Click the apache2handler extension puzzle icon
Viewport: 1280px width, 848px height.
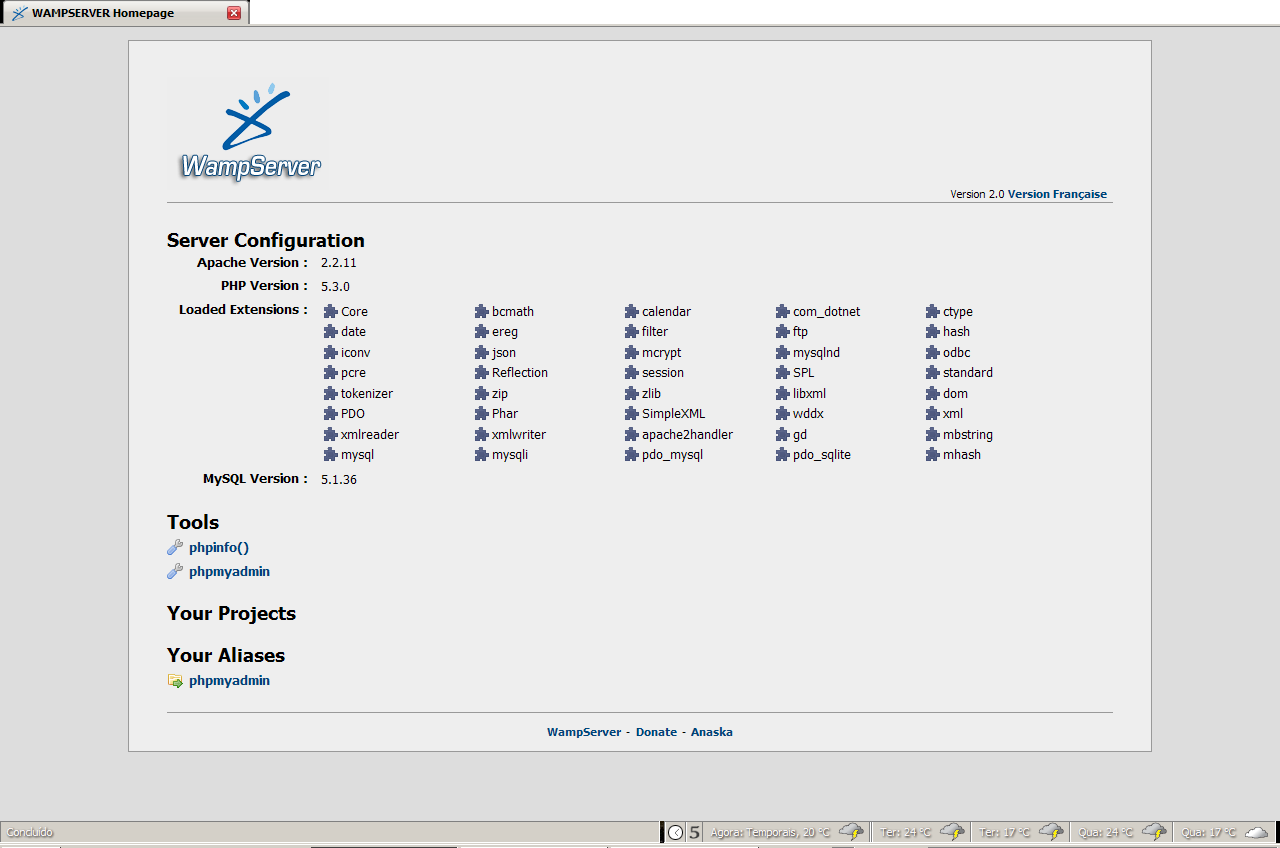pyautogui.click(x=632, y=434)
